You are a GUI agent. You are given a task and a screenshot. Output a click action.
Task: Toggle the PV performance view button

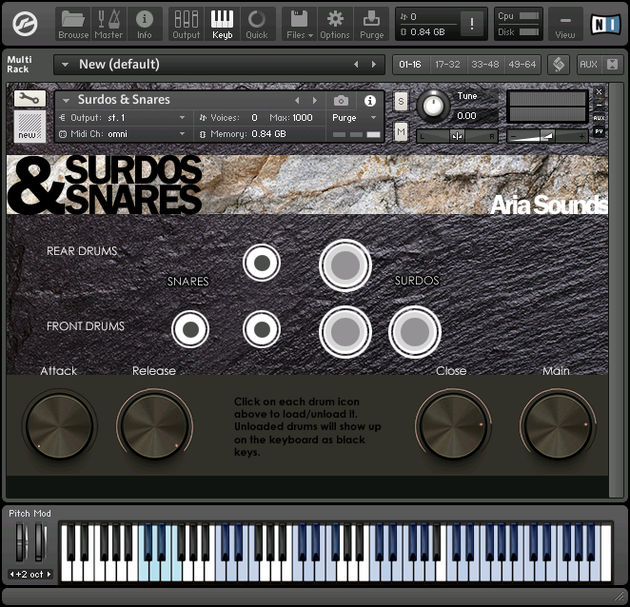(599, 131)
